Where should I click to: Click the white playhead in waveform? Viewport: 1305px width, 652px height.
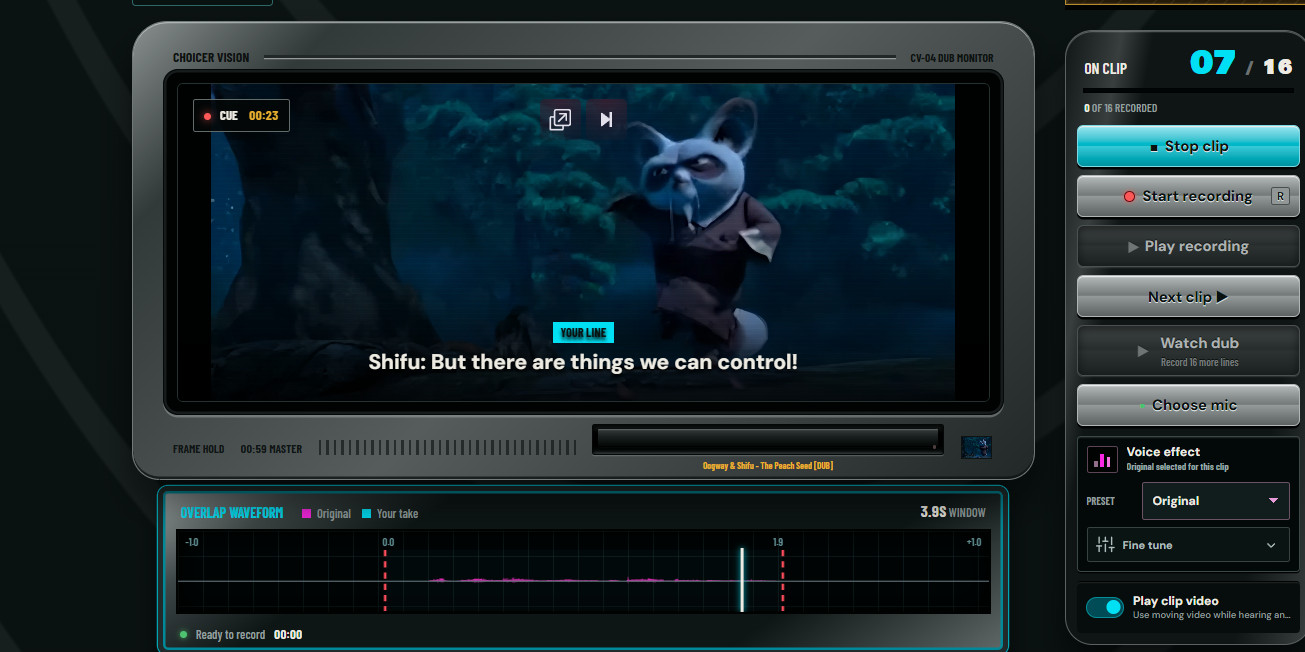point(742,579)
